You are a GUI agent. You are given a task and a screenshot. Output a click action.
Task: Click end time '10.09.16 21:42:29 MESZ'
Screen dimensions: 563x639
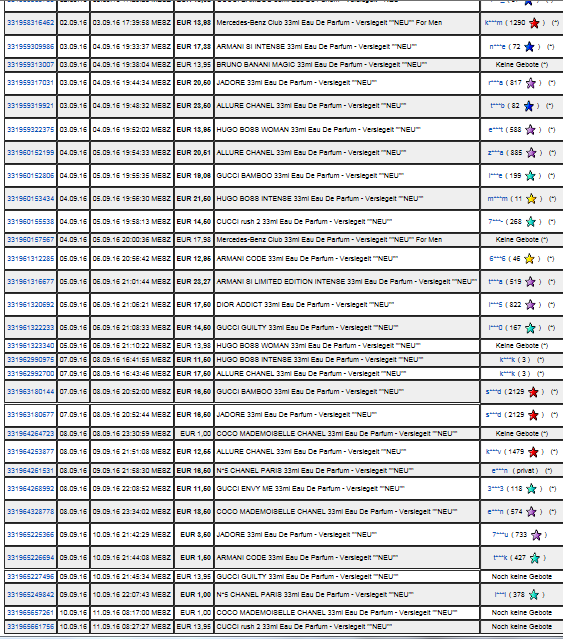[x=132, y=535]
